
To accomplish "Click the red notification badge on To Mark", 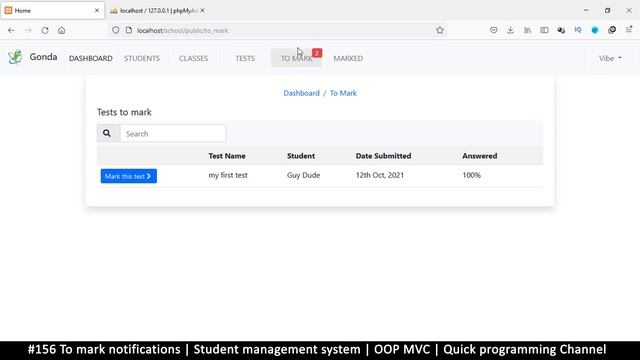I will tap(317, 53).
